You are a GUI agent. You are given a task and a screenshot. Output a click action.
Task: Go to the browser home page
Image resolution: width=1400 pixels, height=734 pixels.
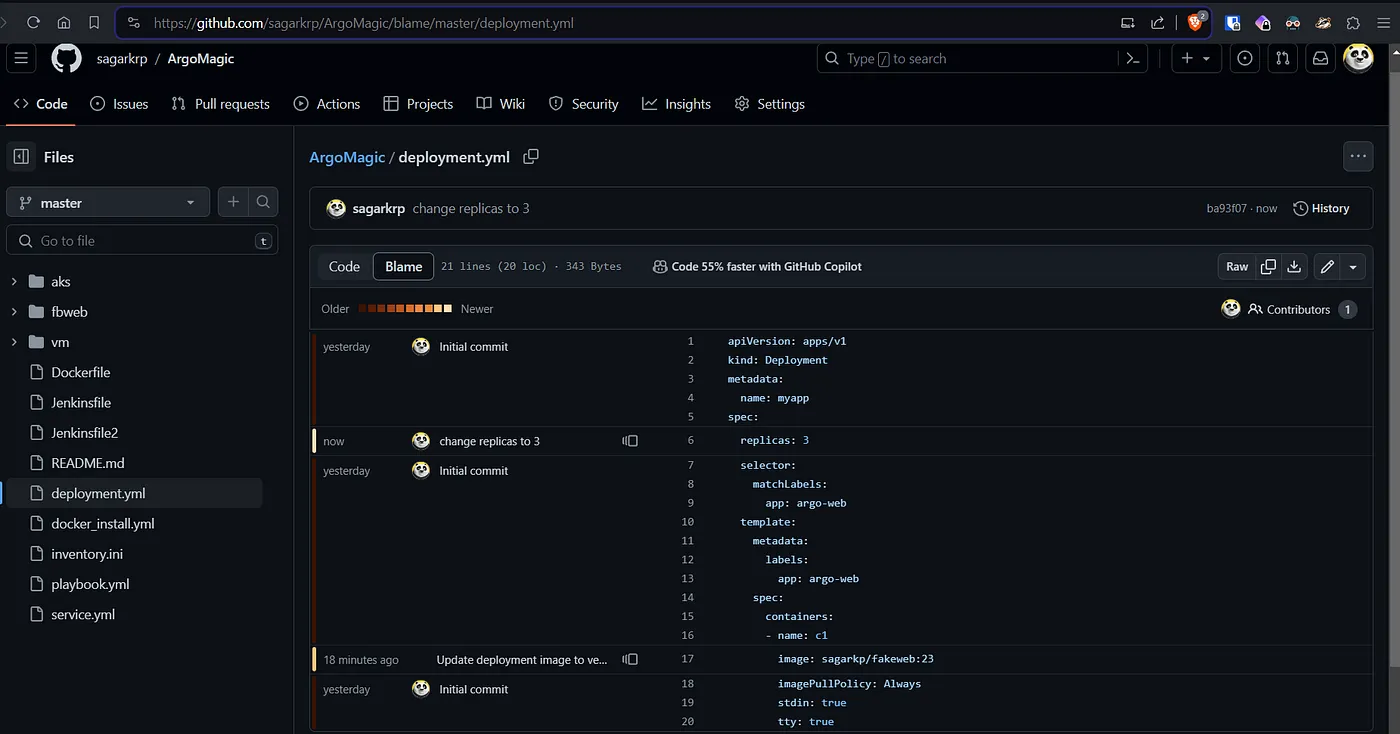pyautogui.click(x=64, y=22)
